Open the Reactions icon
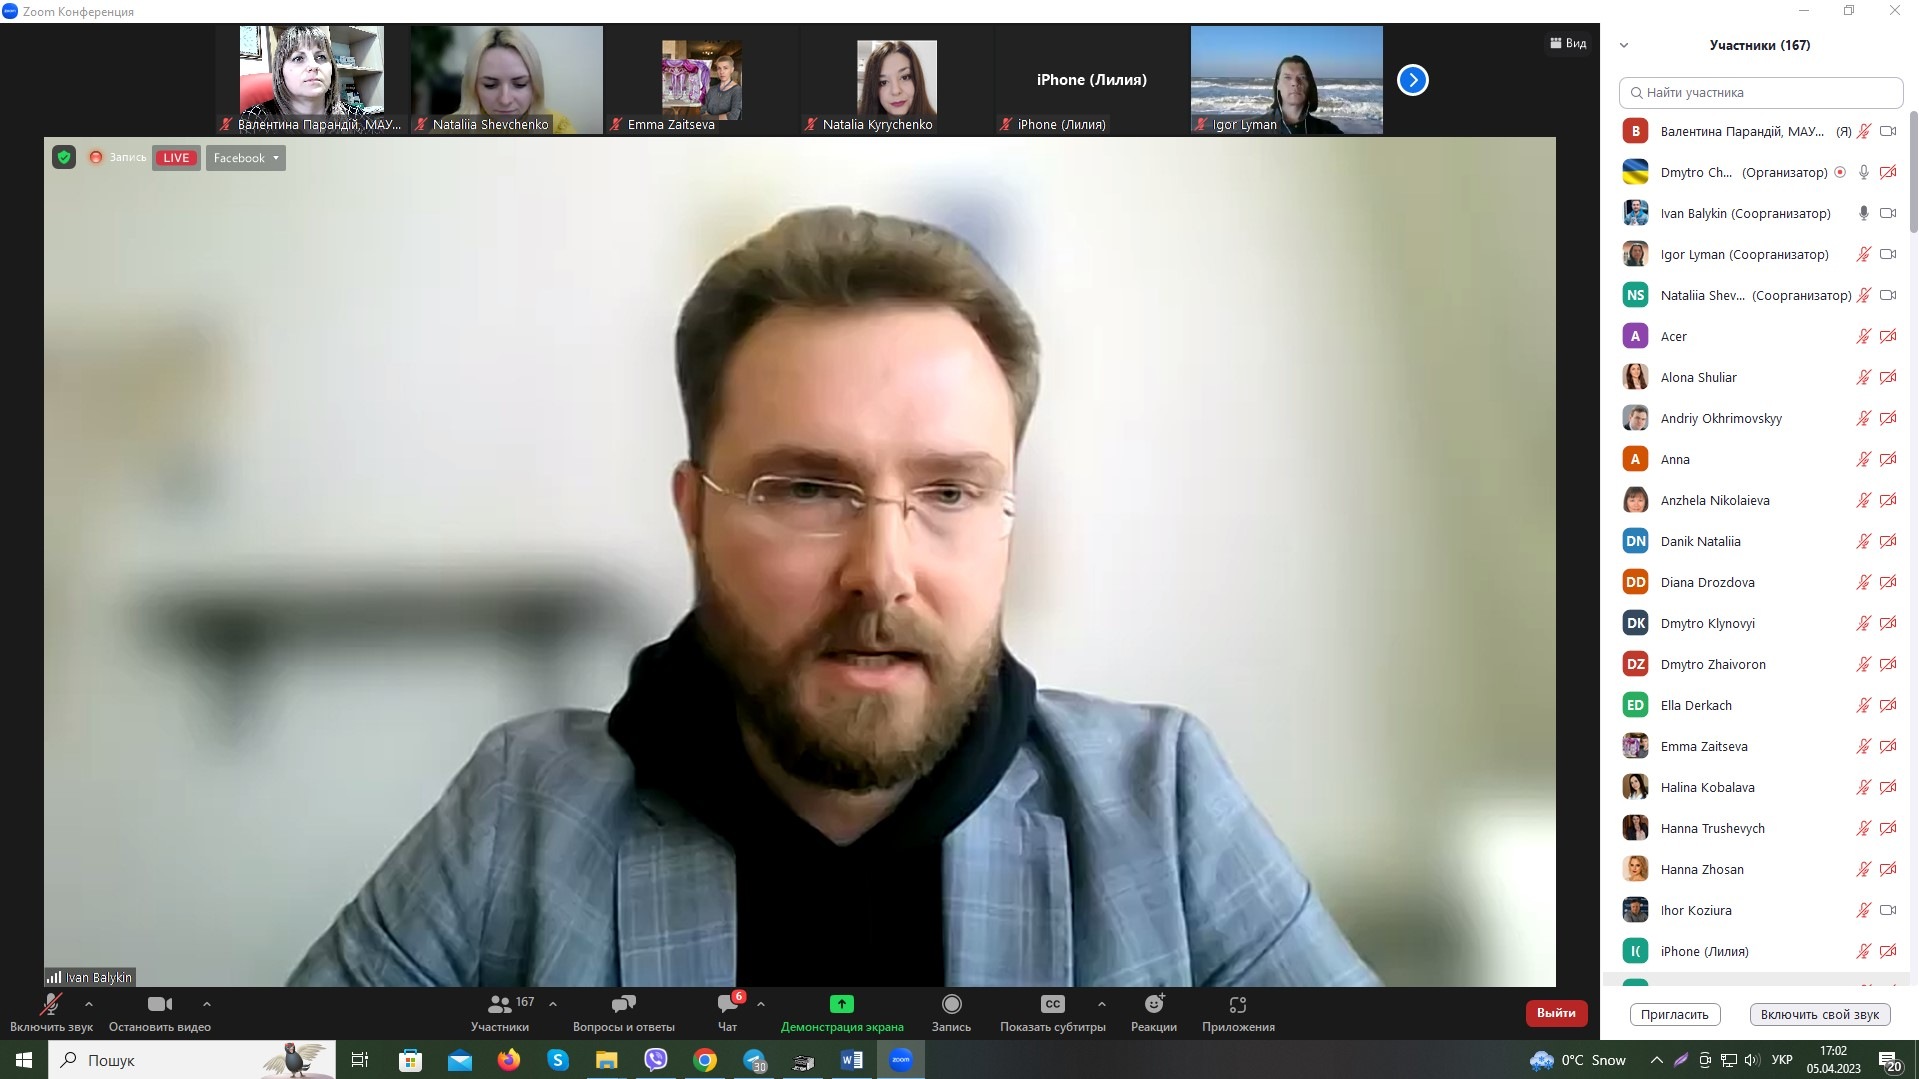This screenshot has width=1919, height=1079. (x=1153, y=1005)
